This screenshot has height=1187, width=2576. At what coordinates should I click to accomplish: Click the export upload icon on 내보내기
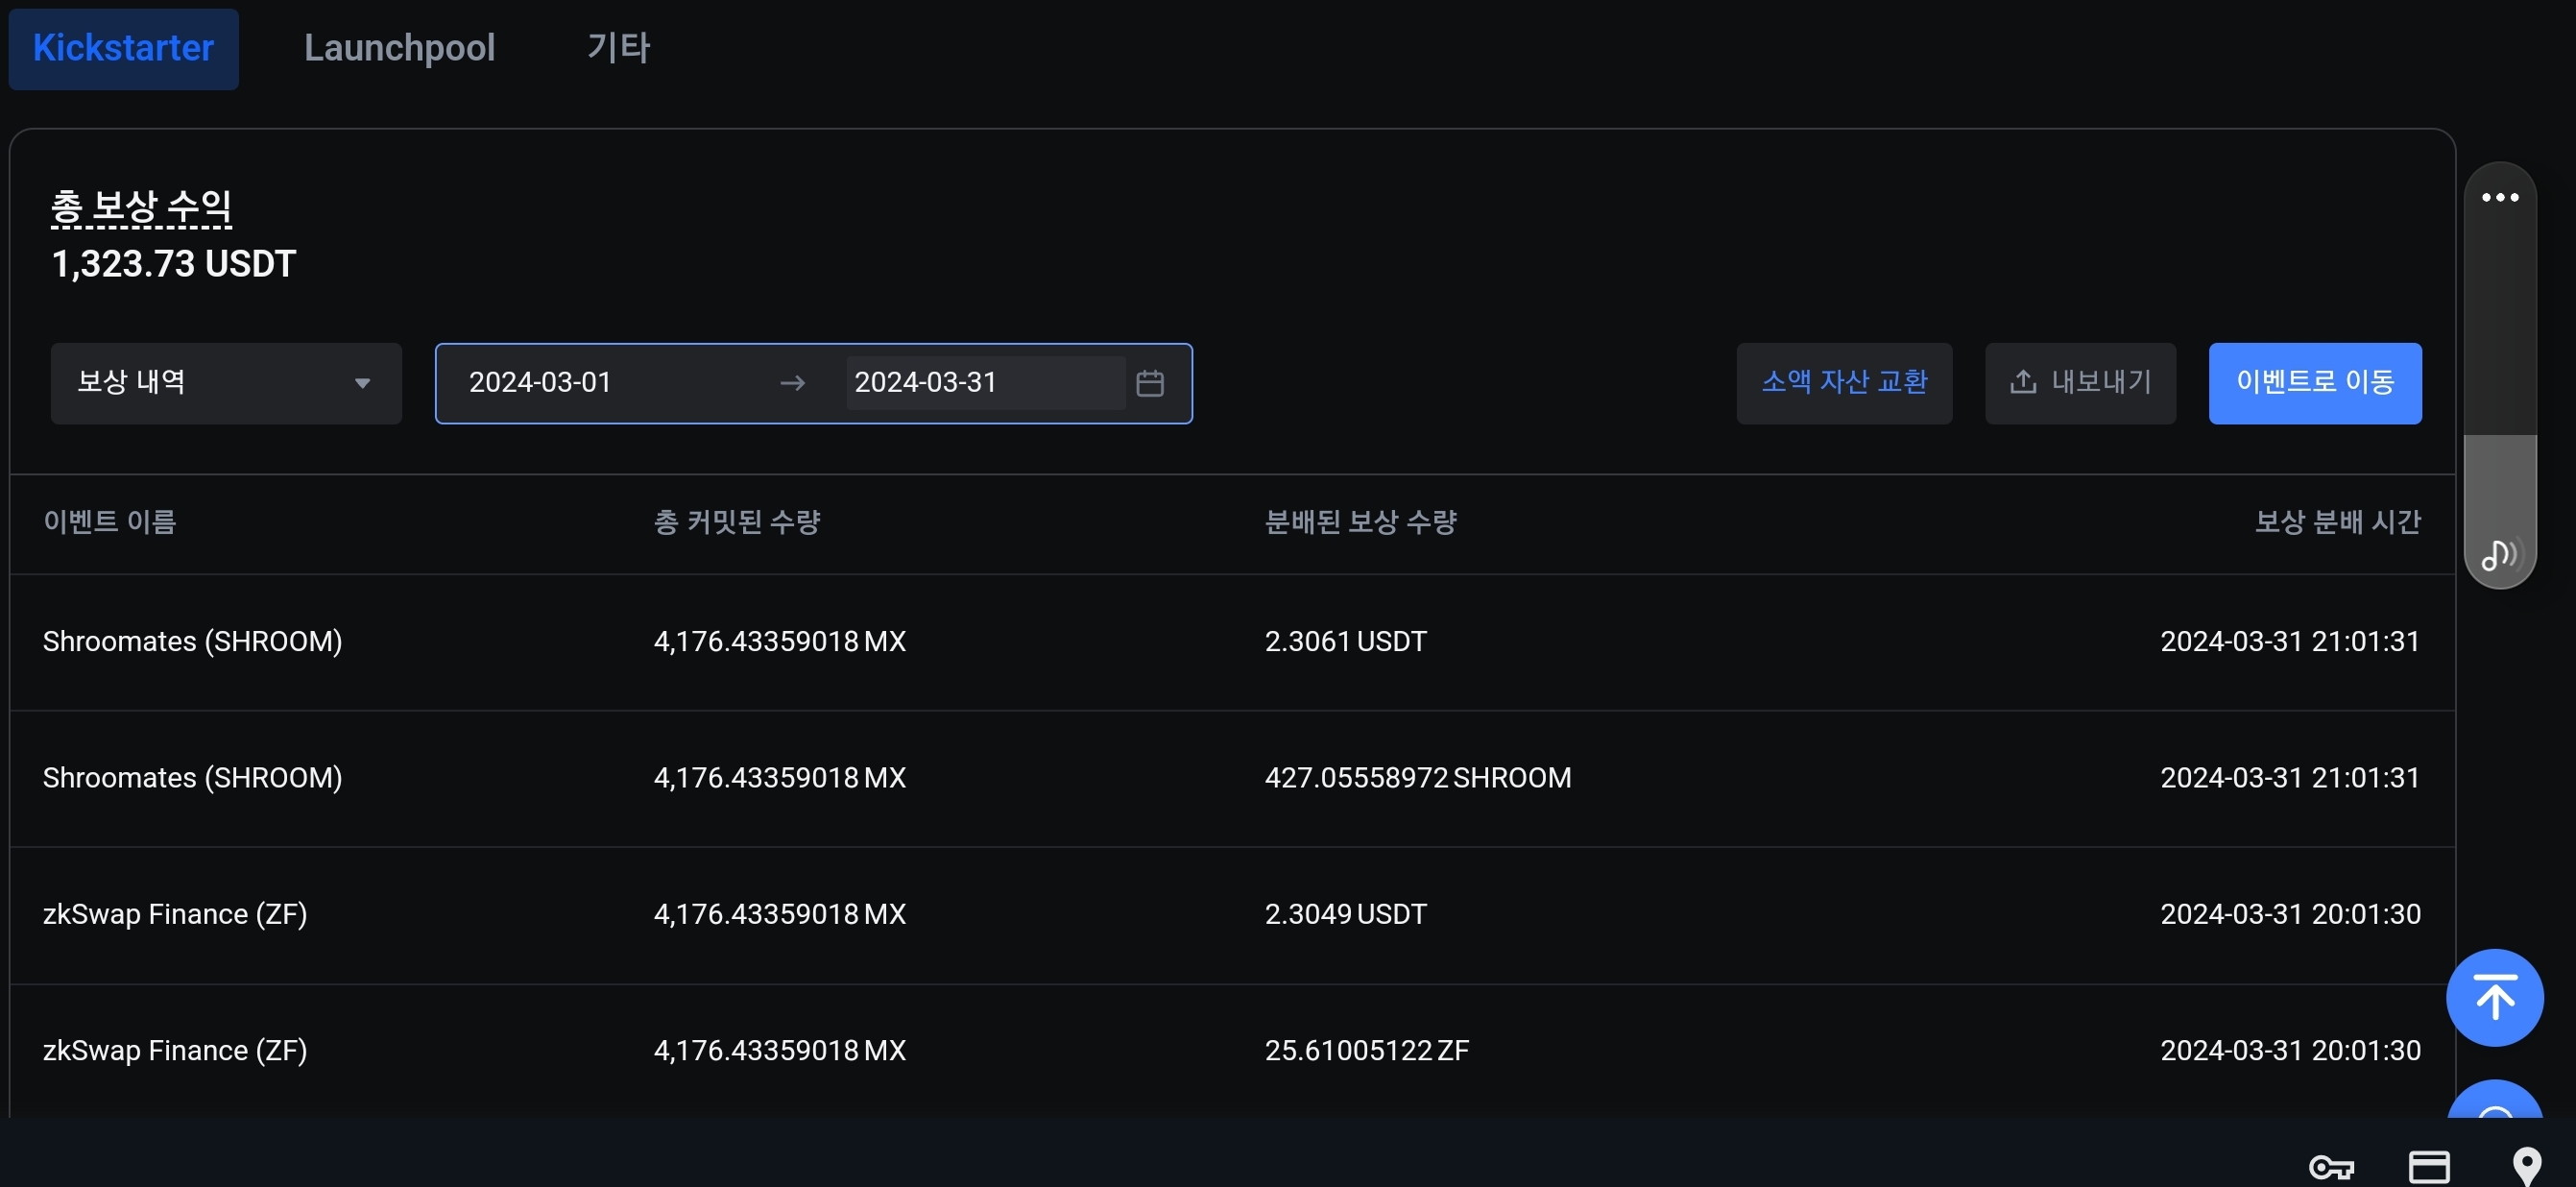tap(2023, 382)
